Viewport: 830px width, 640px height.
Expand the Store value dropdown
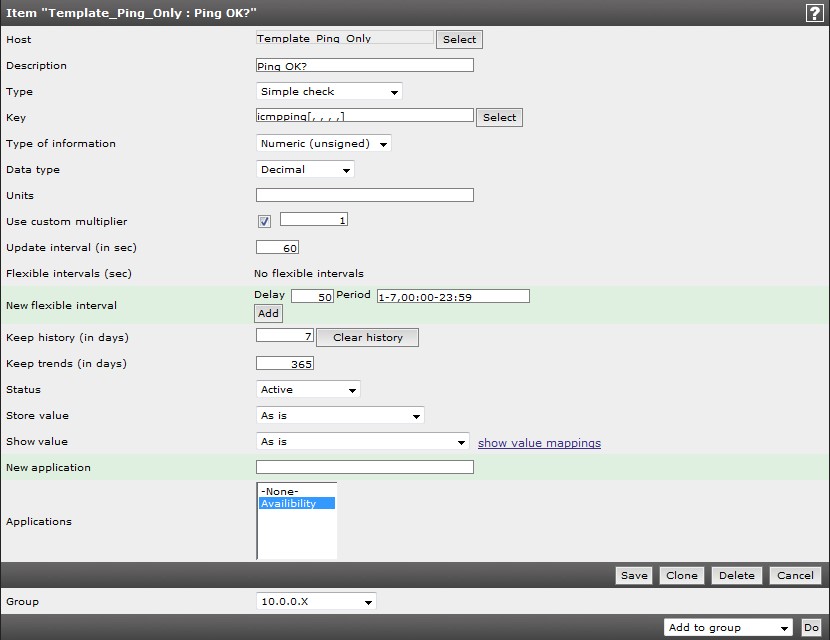coord(340,416)
